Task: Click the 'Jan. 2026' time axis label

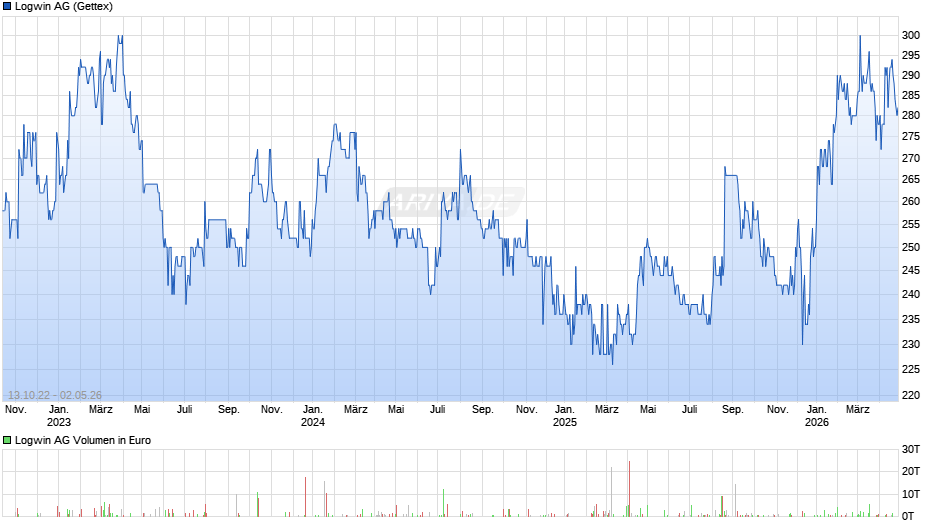Action: pyautogui.click(x=817, y=416)
